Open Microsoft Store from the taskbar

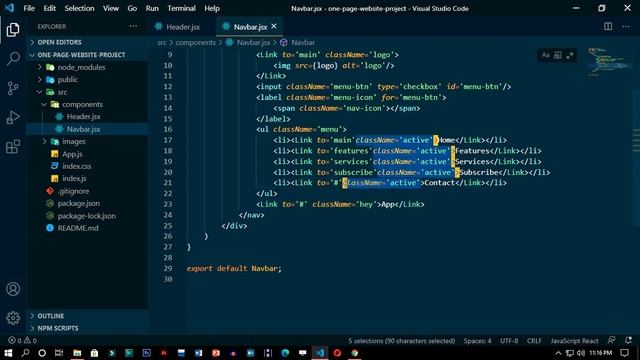[94, 353]
